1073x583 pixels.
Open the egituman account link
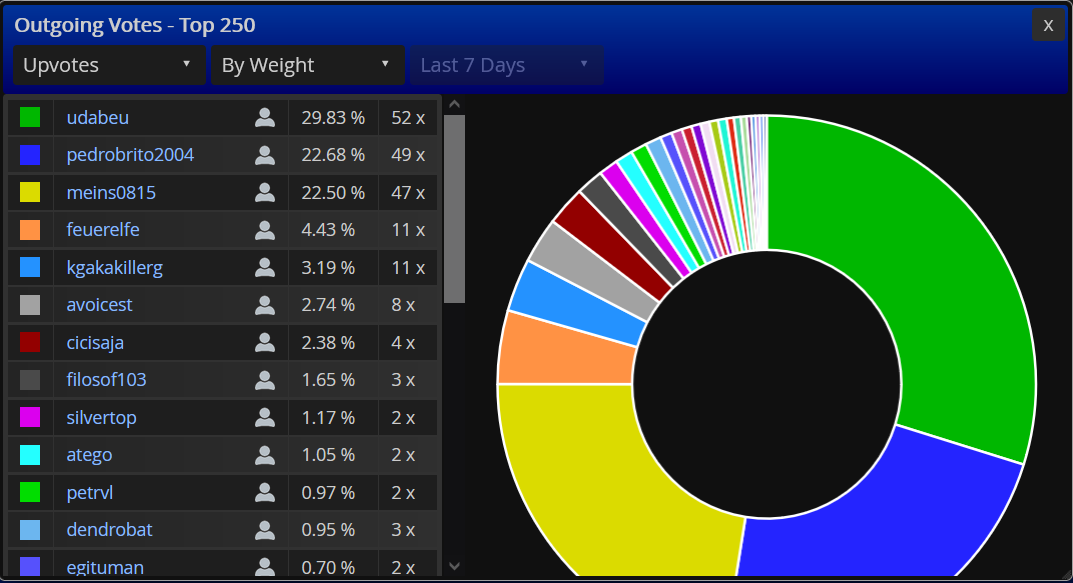pos(105,567)
